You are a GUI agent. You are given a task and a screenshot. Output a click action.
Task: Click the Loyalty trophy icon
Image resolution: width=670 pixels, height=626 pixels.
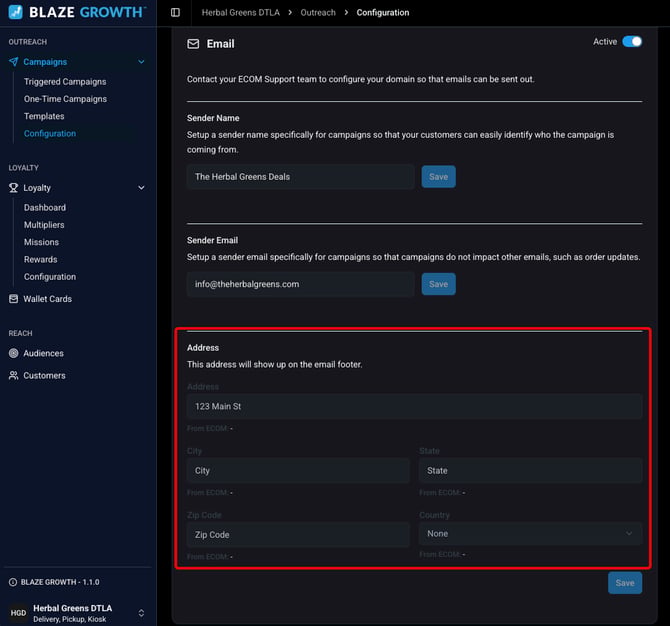pos(14,188)
